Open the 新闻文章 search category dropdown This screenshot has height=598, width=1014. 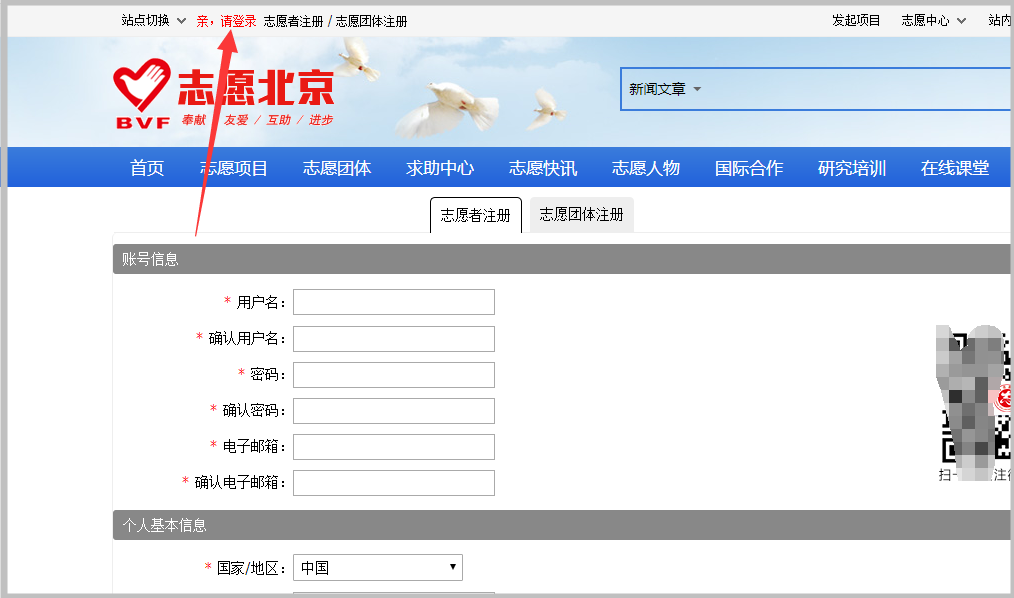pyautogui.click(x=662, y=88)
